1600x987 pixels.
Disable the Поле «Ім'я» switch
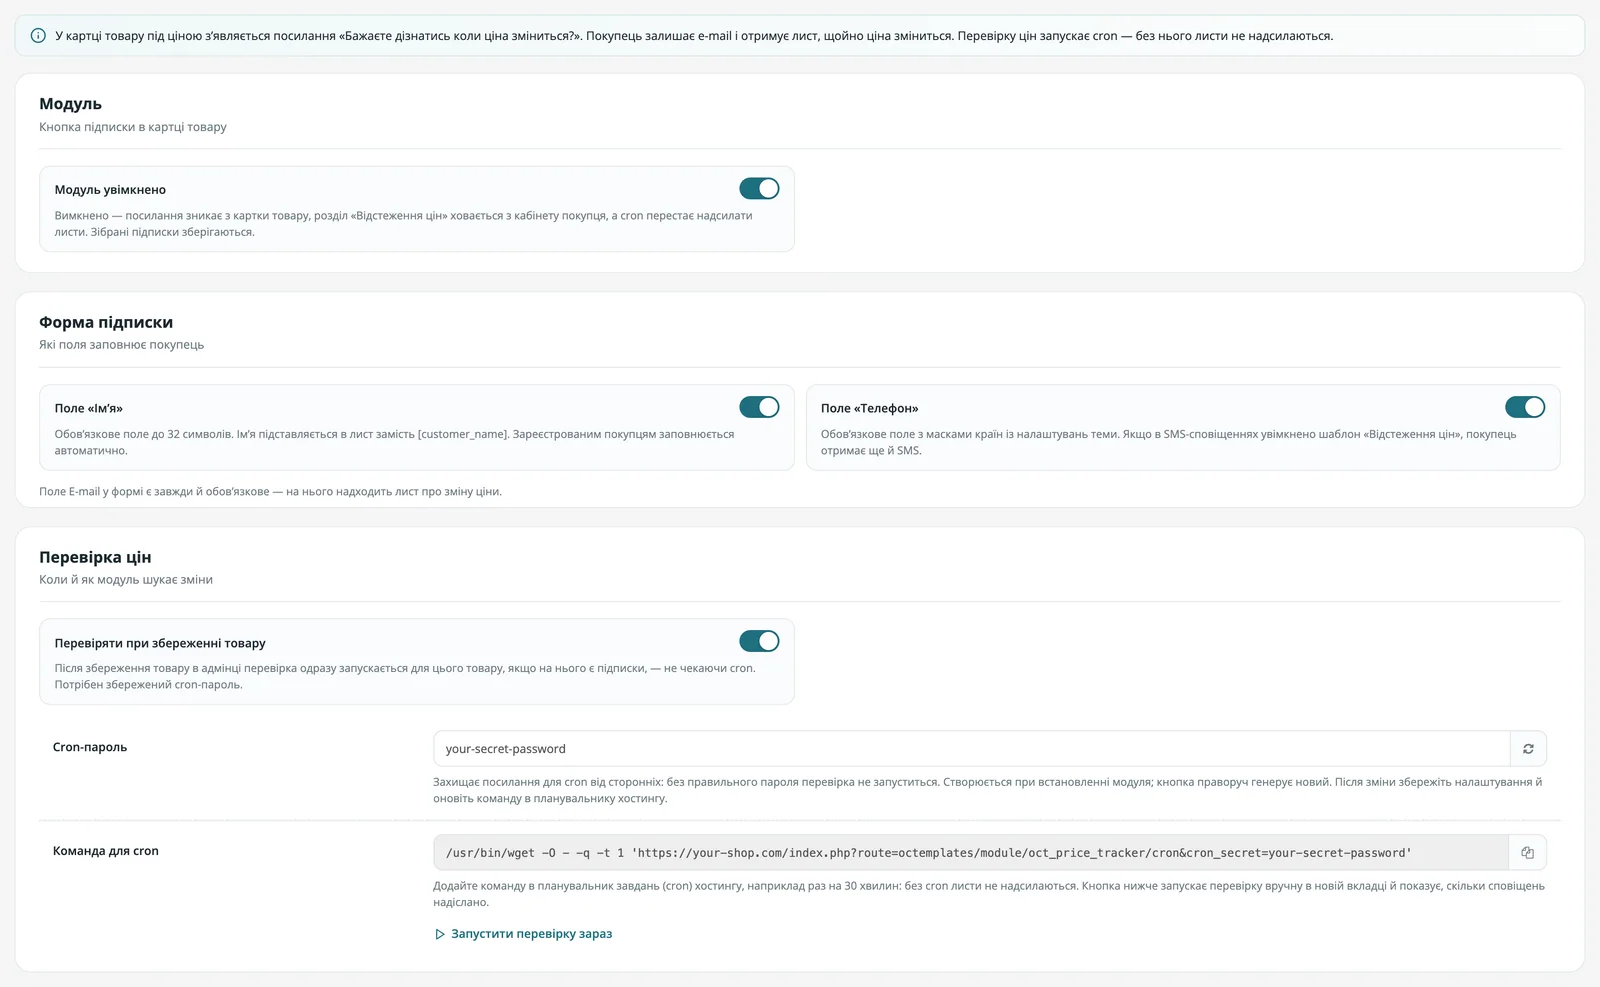pyautogui.click(x=759, y=407)
